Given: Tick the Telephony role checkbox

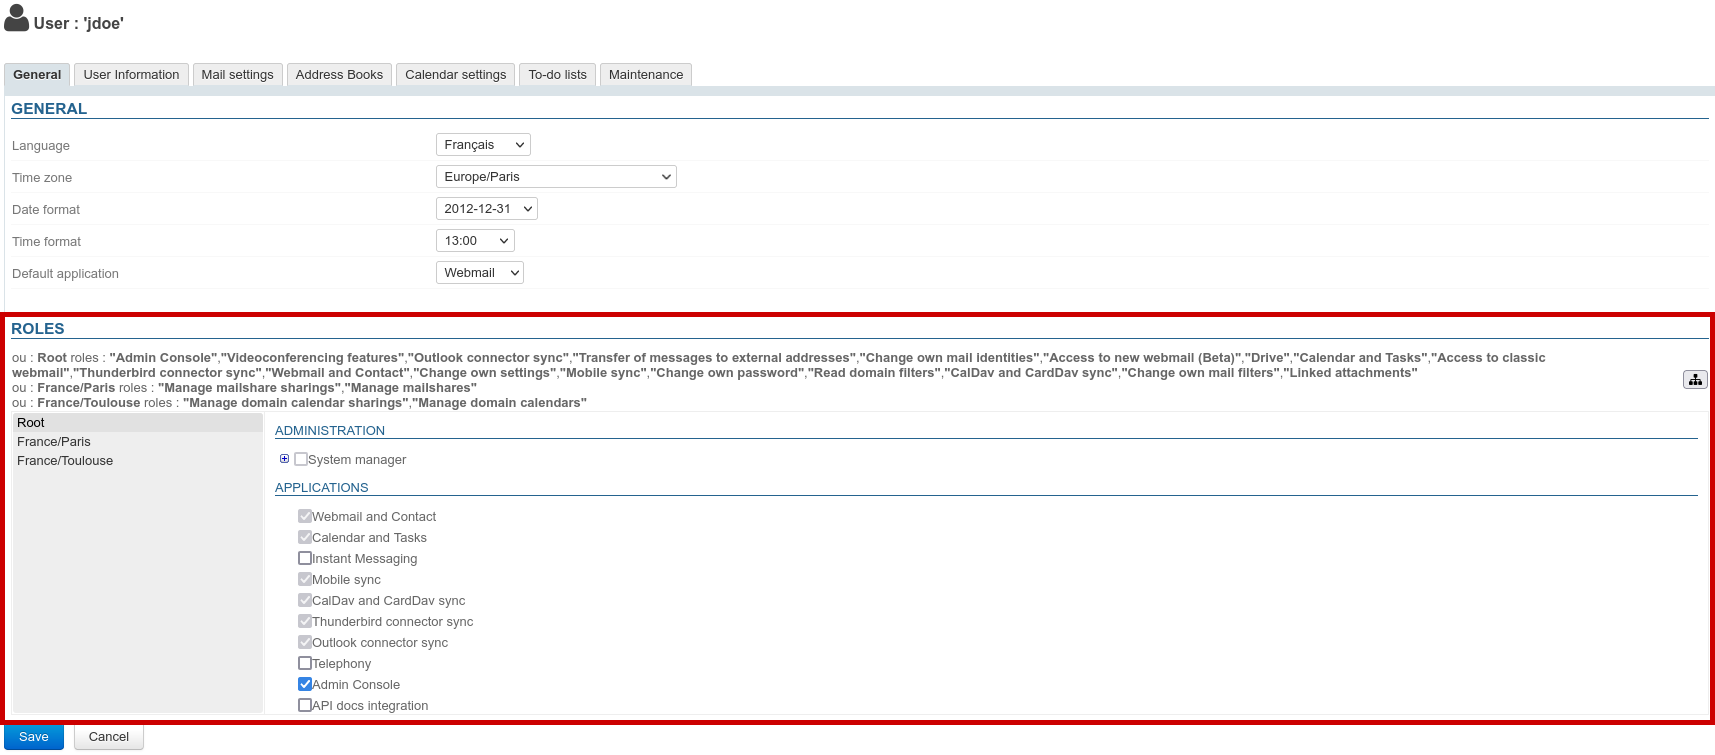Looking at the screenshot, I should [x=305, y=663].
